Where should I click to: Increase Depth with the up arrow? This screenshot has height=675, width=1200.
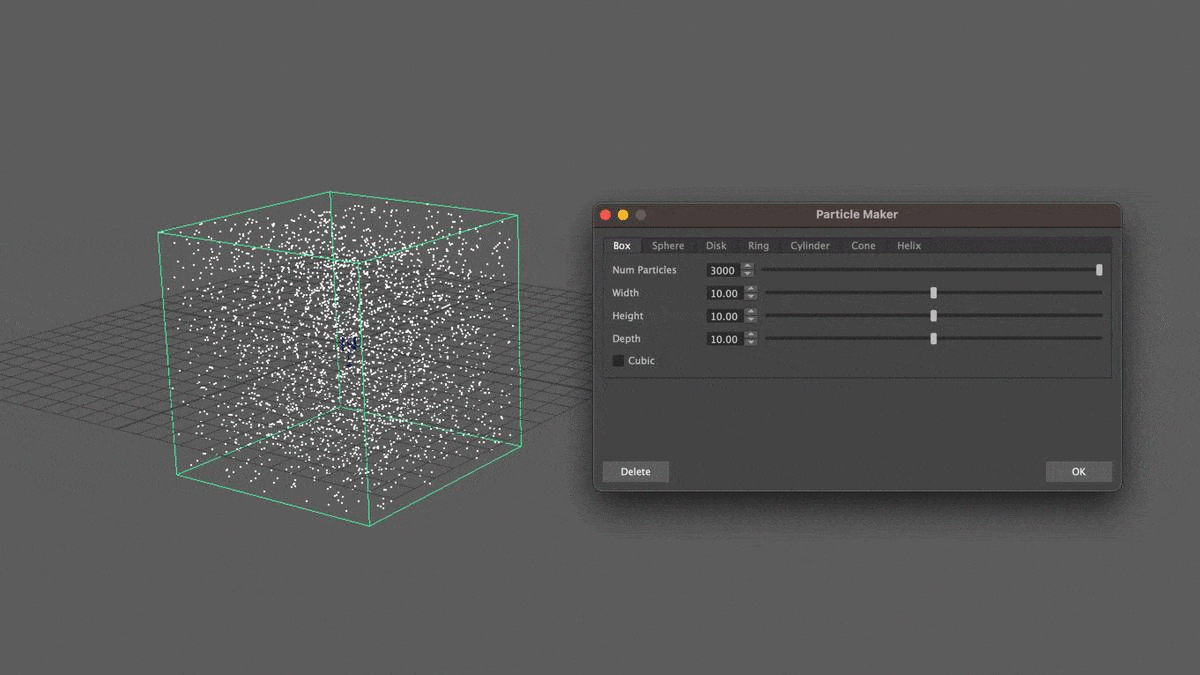[x=751, y=336]
